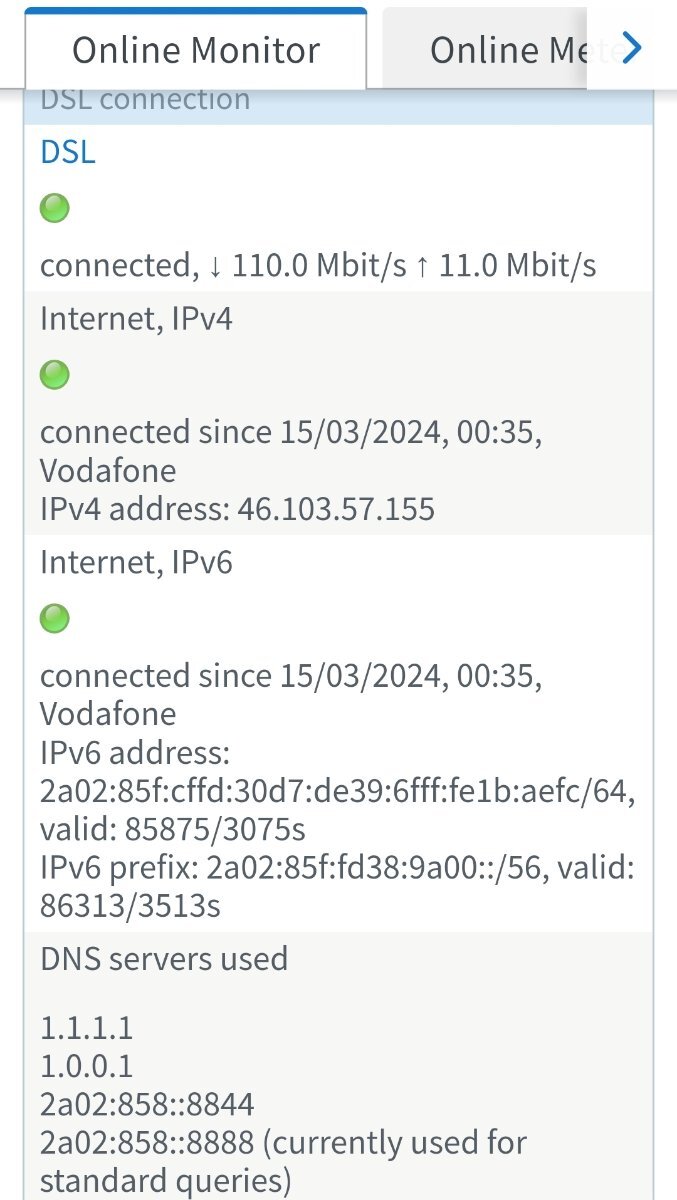The height and width of the screenshot is (1200, 677).
Task: Select the DNS servers used heading
Action: tap(164, 959)
